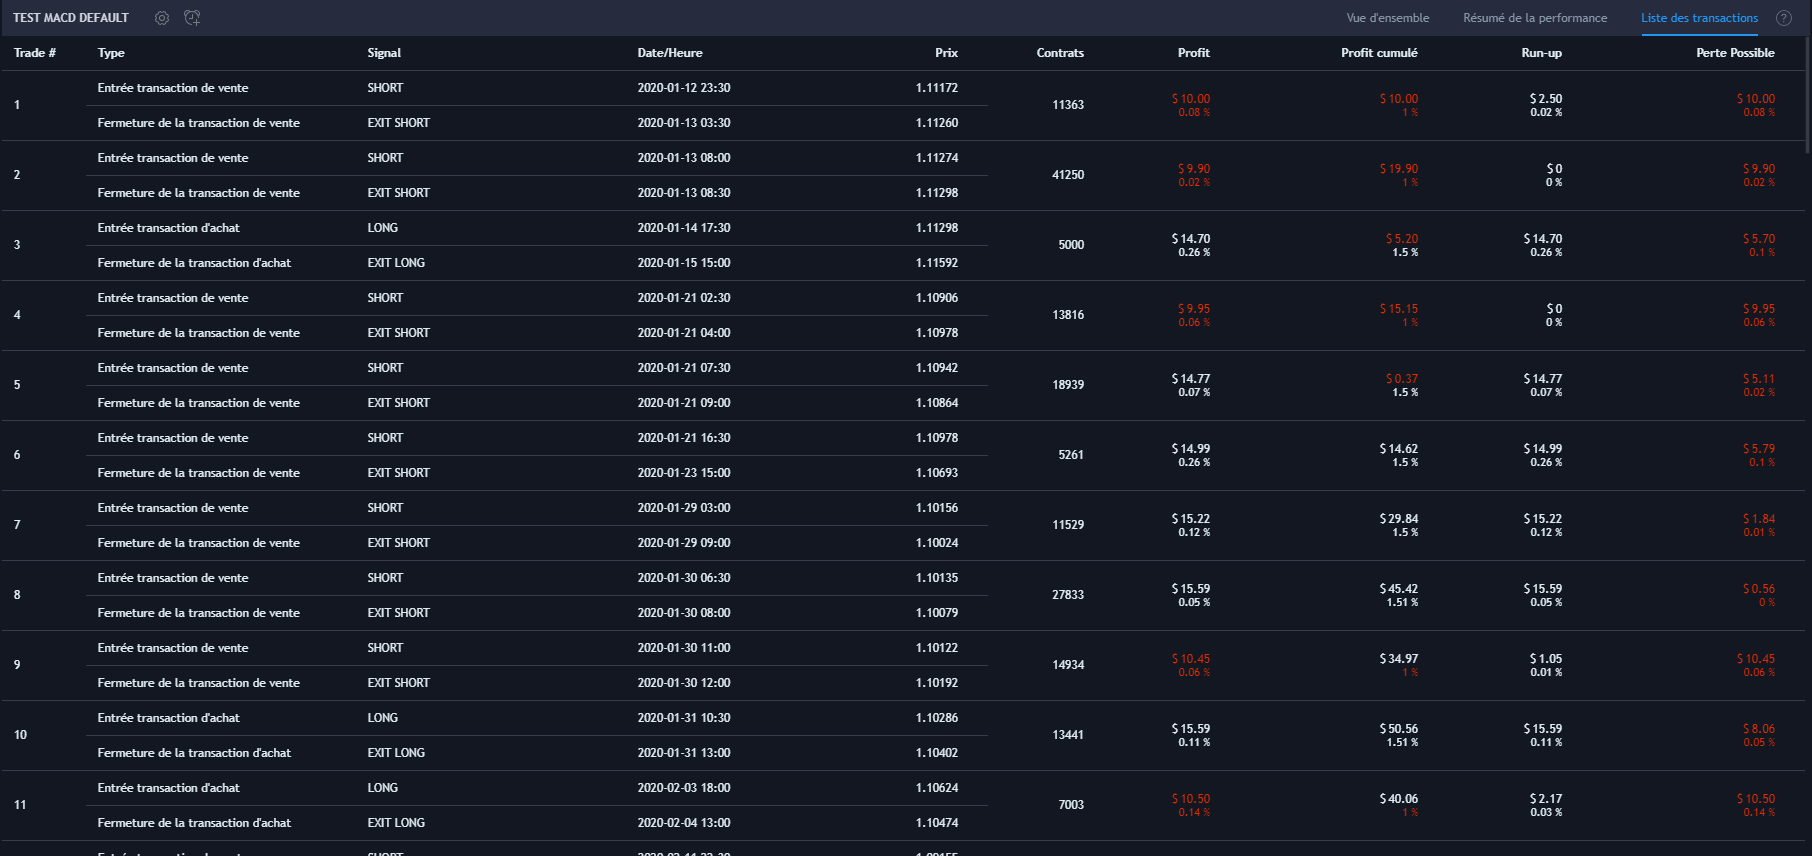Click trade 10 exit dated 2020-01-31 13:00

pos(684,753)
